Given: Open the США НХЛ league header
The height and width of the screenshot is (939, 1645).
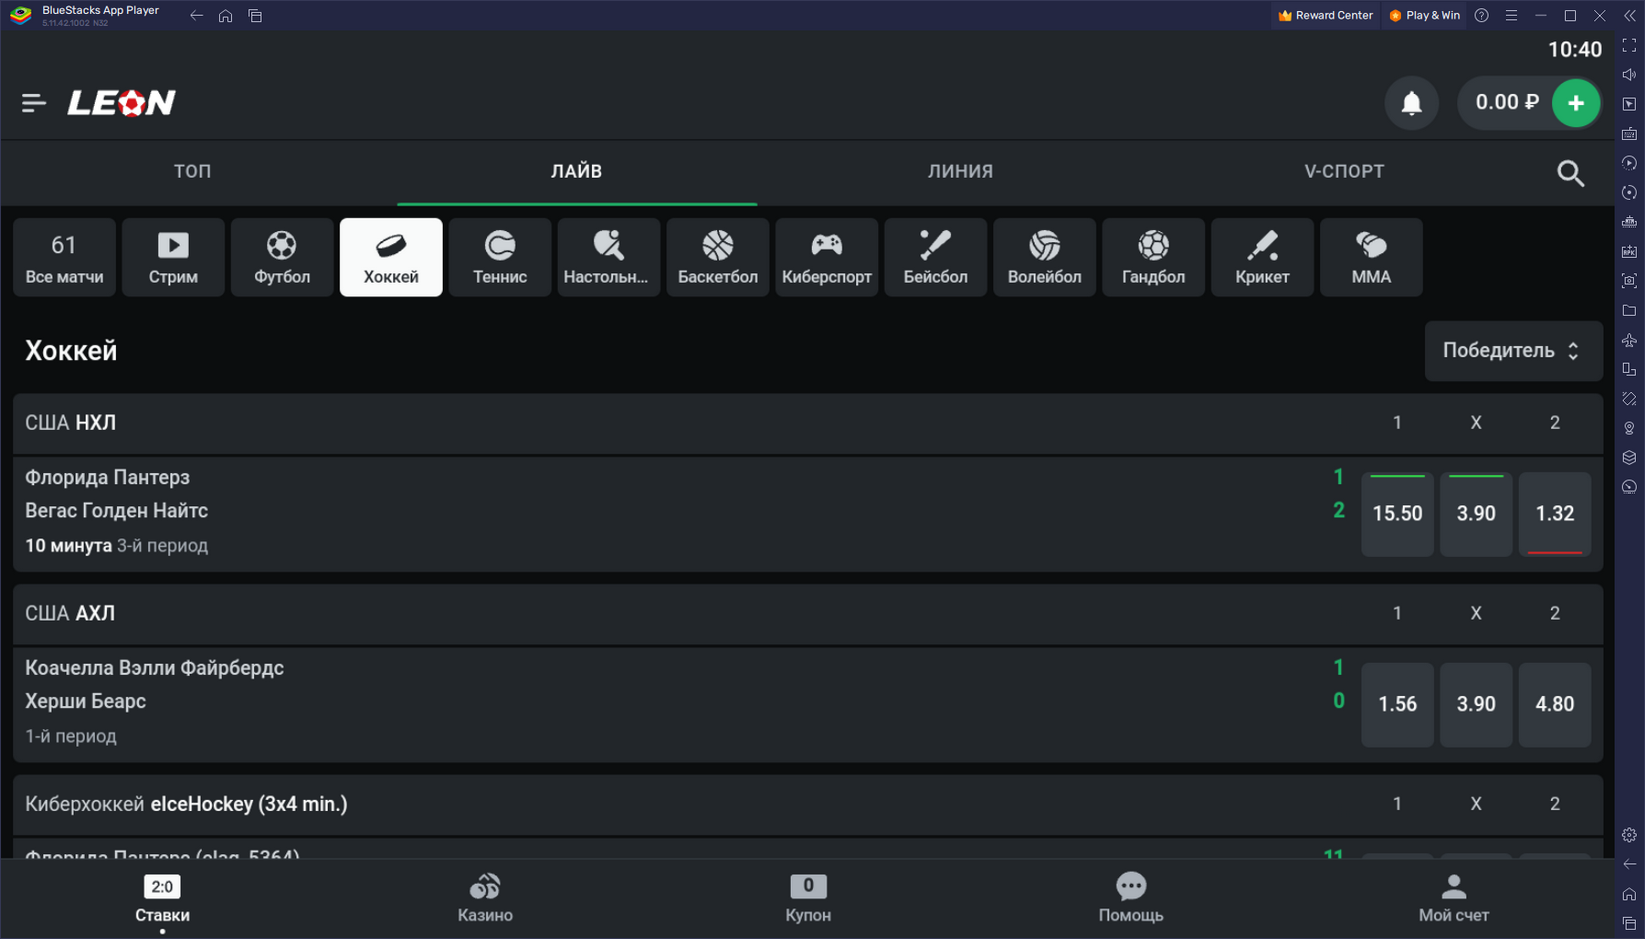Looking at the screenshot, I should click(808, 423).
